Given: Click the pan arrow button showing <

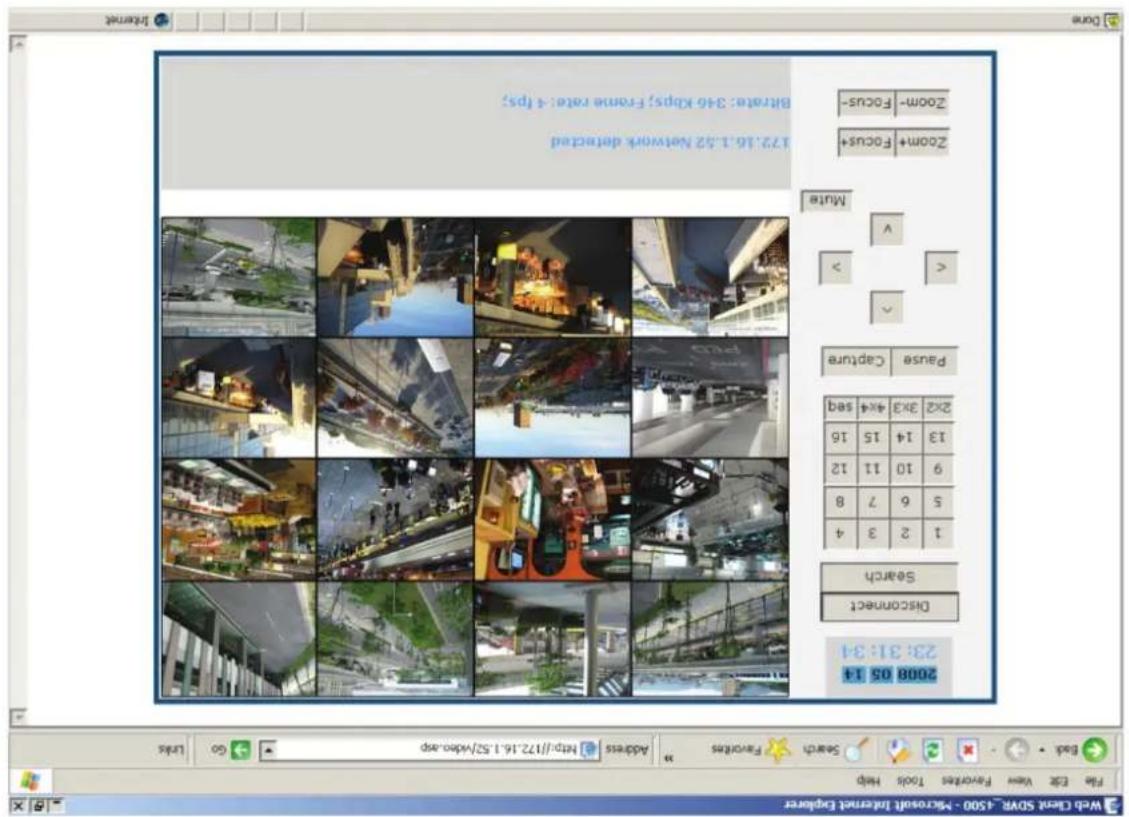Looking at the screenshot, I should [x=835, y=267].
